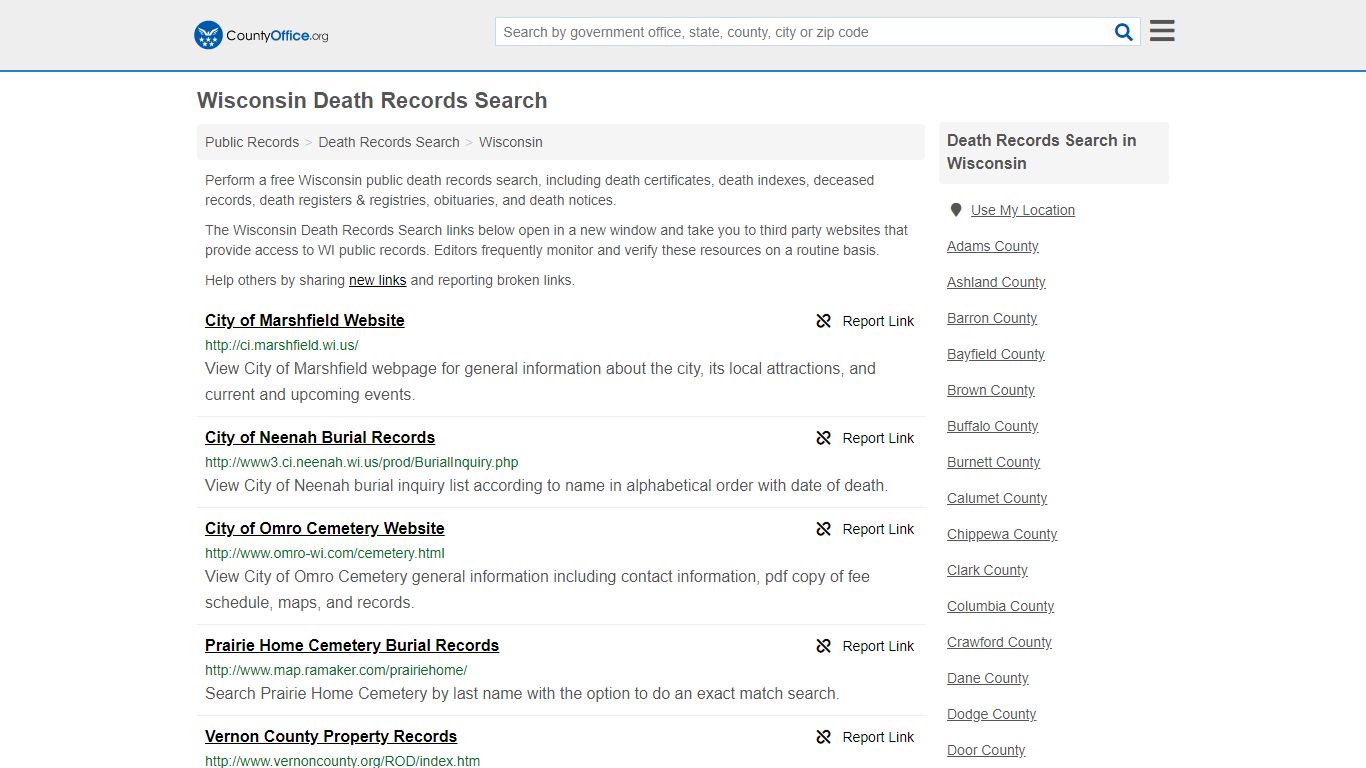The height and width of the screenshot is (768, 1366).
Task: Open Columbia County death records
Action: (1001, 606)
